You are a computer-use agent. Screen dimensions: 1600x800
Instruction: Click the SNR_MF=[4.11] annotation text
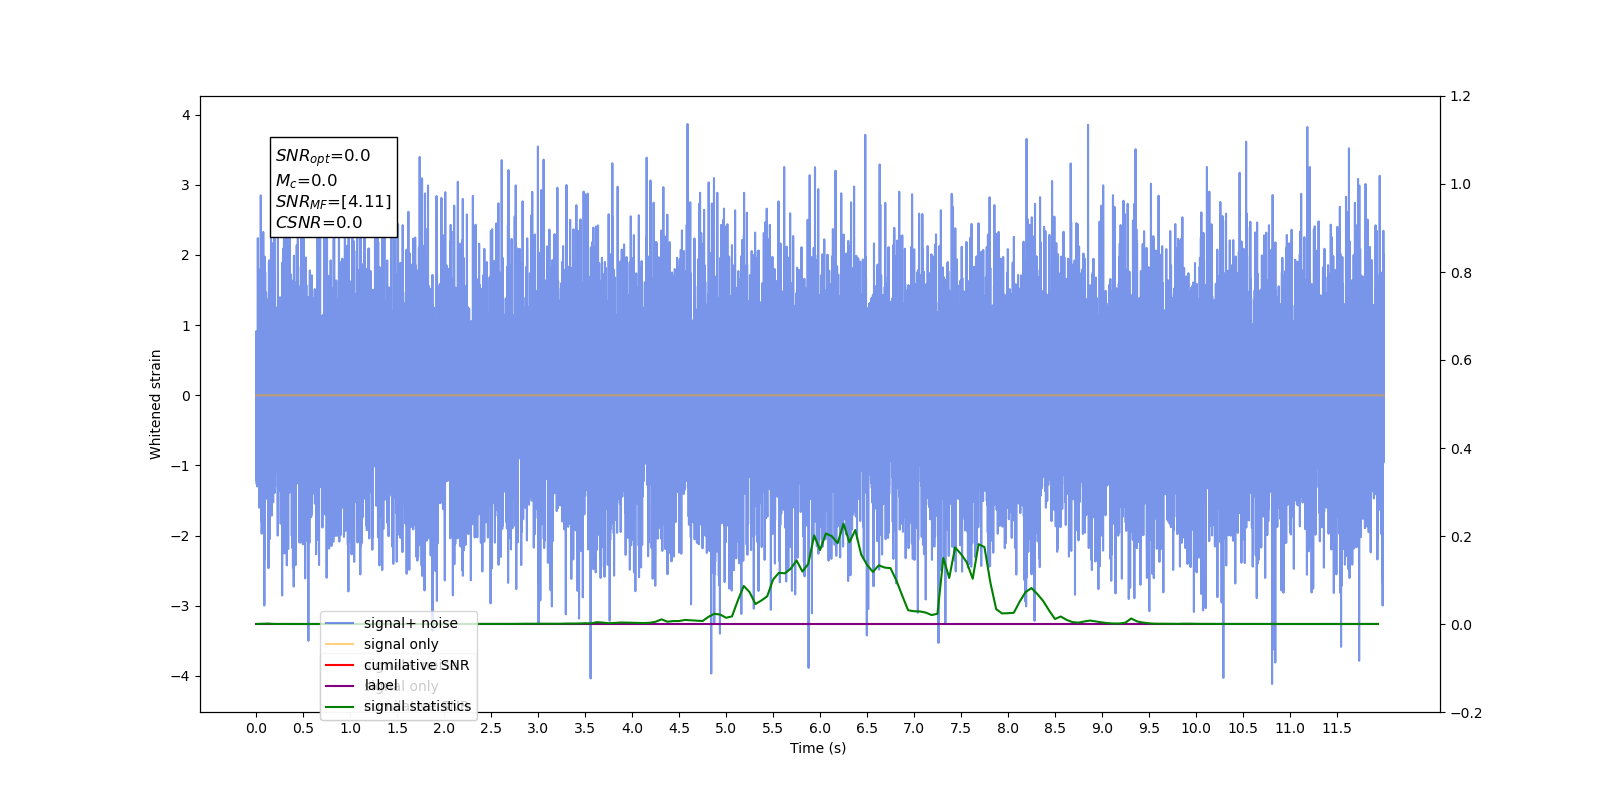tap(333, 202)
